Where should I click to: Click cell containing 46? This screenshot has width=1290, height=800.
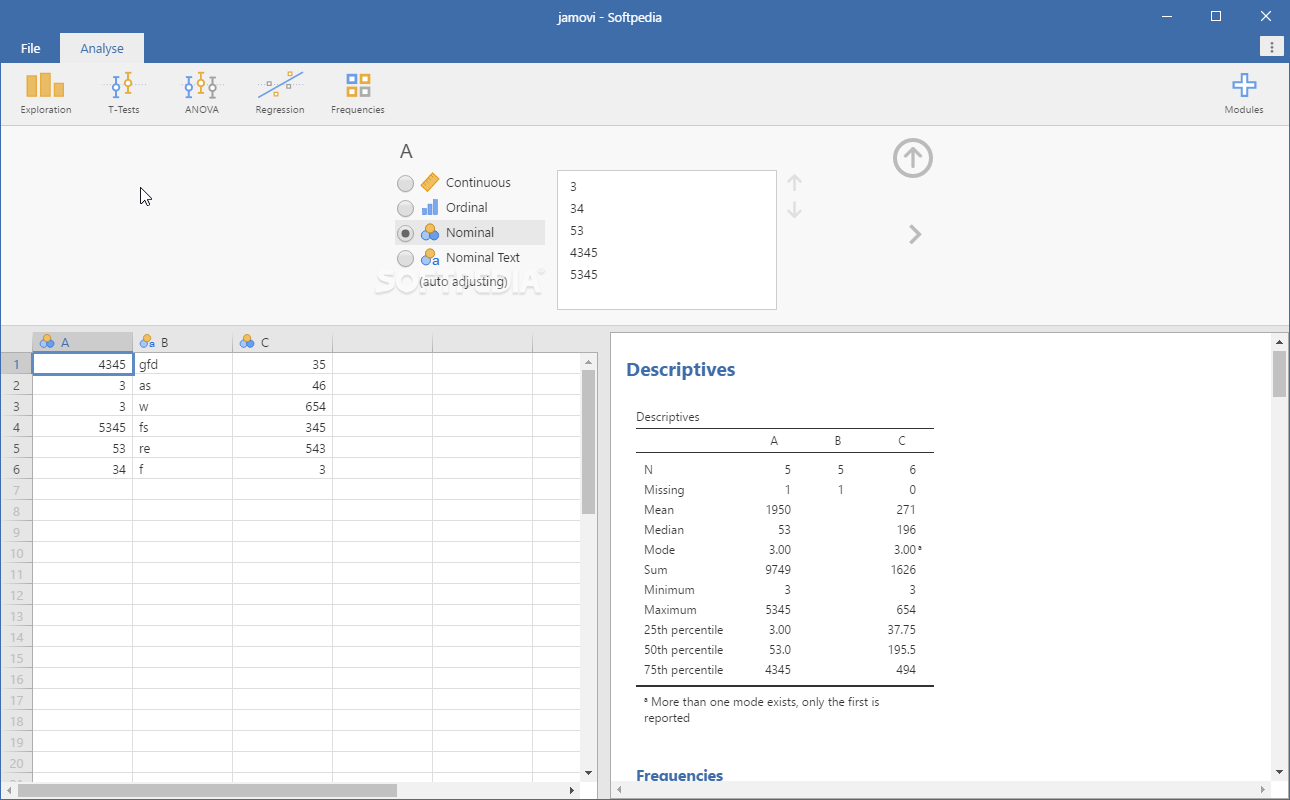[x=282, y=385]
